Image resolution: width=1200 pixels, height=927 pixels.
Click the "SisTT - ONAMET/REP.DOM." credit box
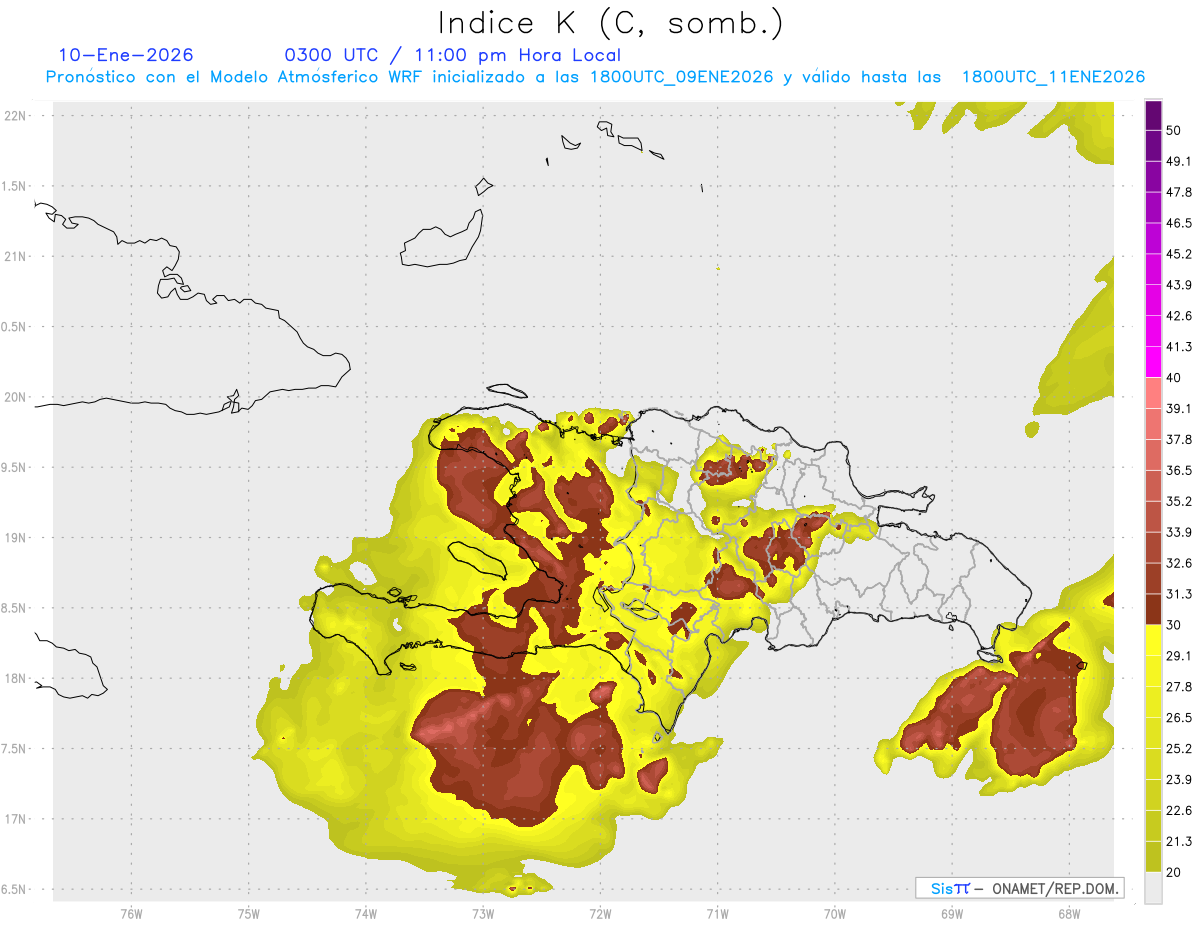tap(1019, 888)
